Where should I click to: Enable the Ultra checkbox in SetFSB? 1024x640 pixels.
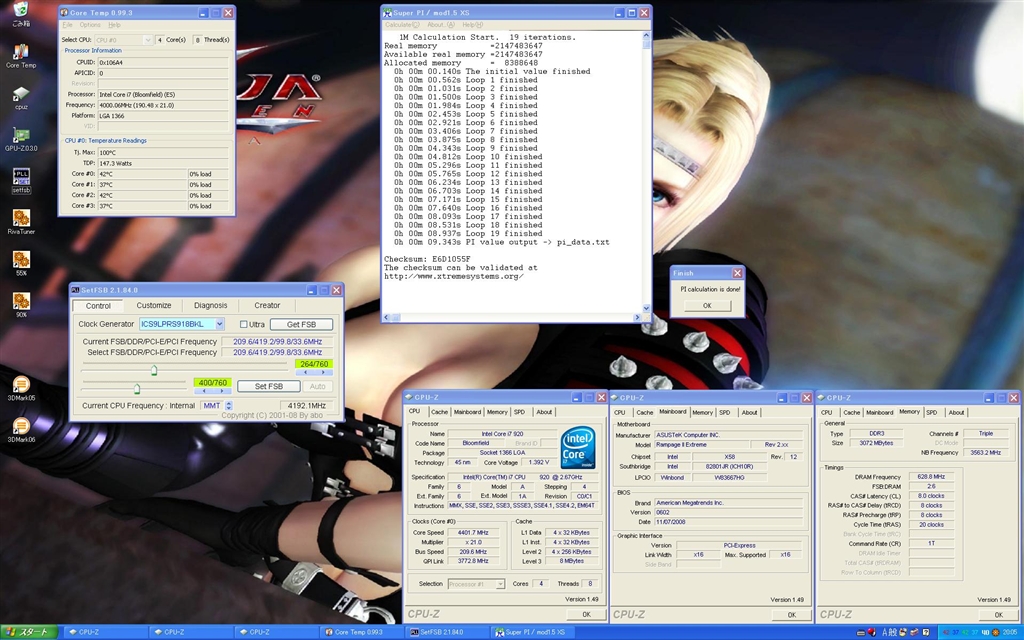pyautogui.click(x=244, y=324)
